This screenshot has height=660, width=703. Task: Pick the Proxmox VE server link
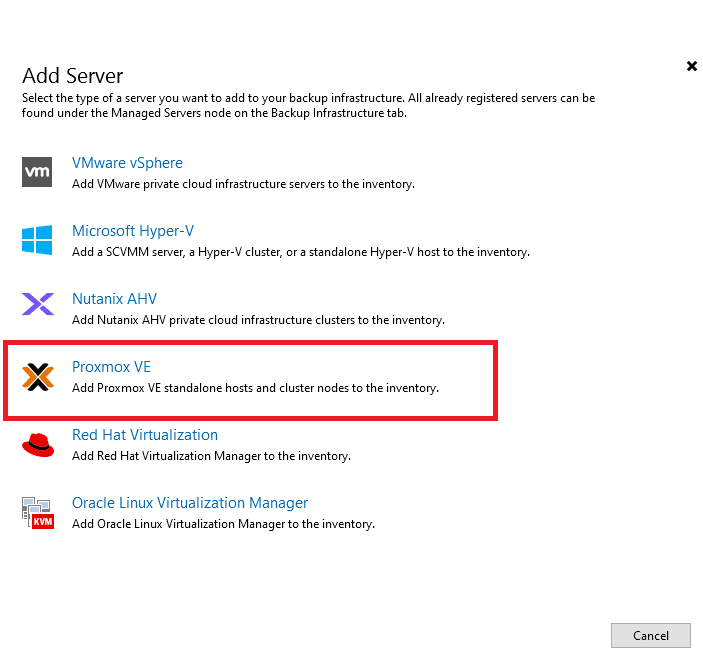point(112,367)
